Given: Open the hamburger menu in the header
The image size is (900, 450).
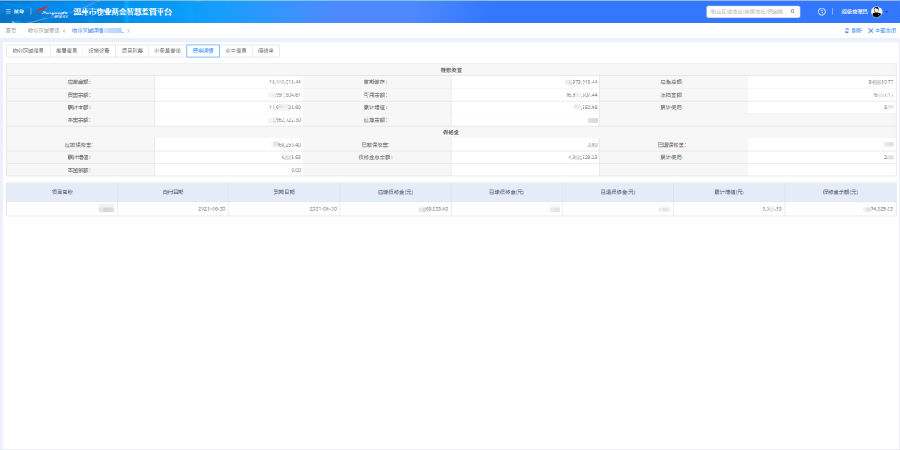Looking at the screenshot, I should (x=9, y=12).
